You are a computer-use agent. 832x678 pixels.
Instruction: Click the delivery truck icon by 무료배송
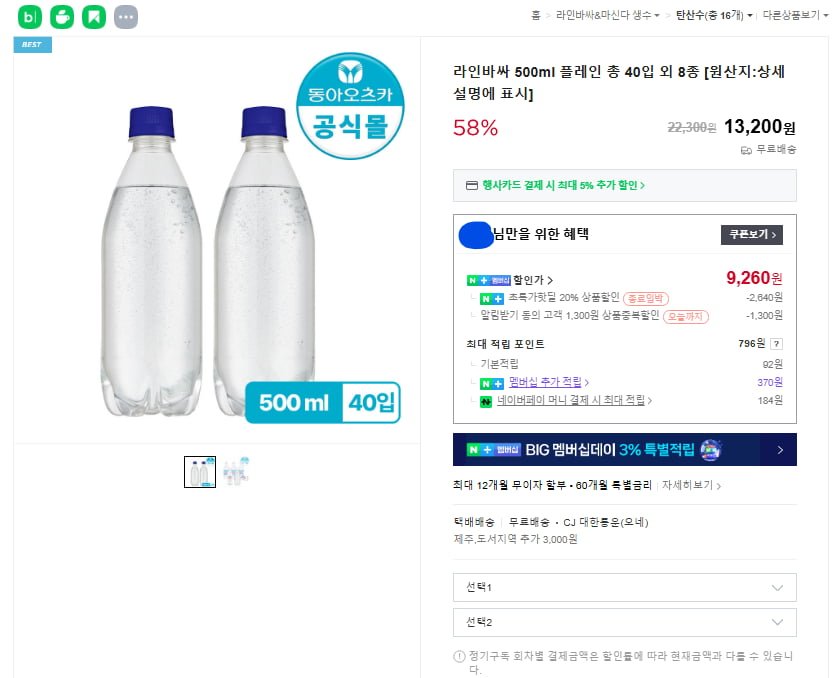point(746,150)
